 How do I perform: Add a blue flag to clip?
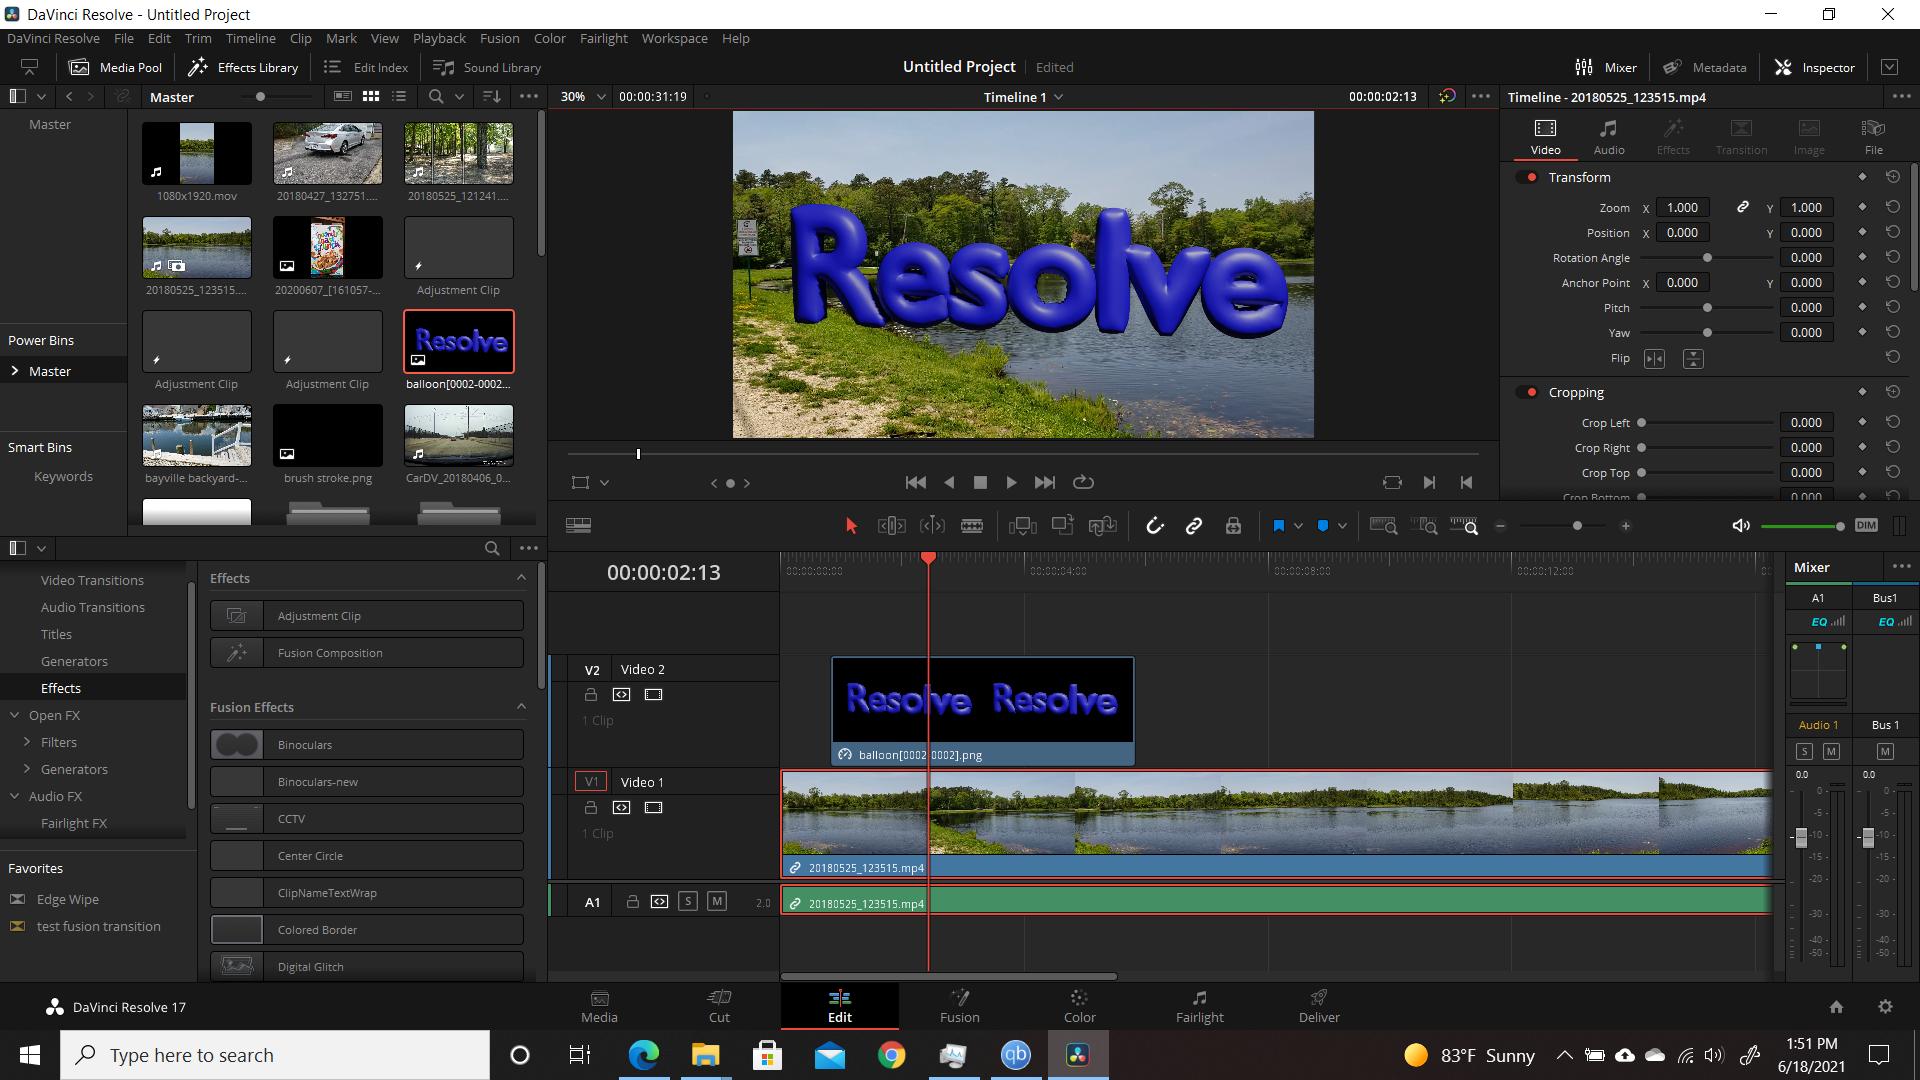point(1278,526)
